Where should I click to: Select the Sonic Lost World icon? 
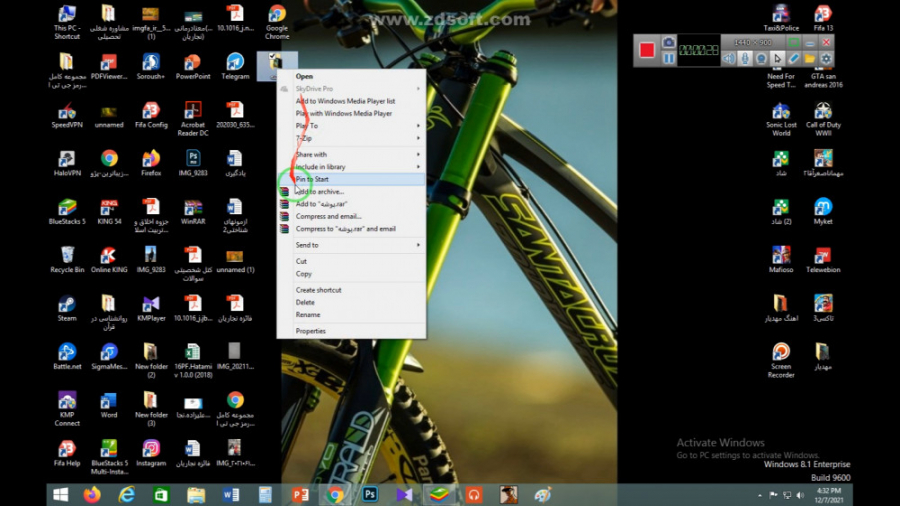(781, 119)
